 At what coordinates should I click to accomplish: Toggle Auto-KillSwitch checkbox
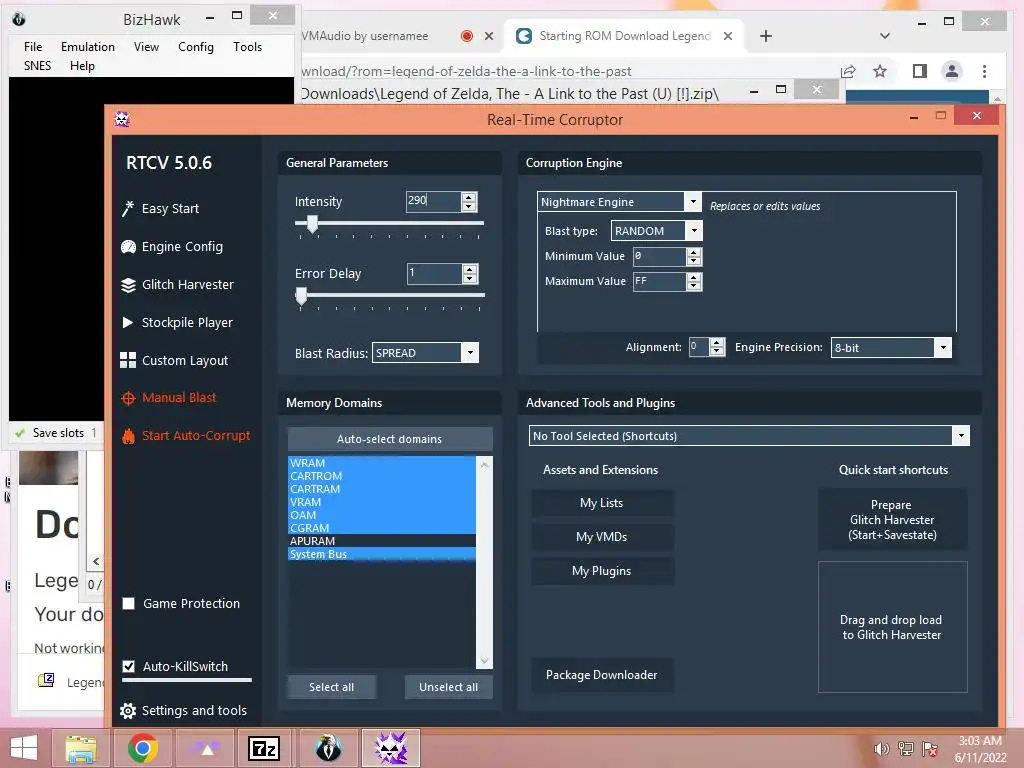(129, 666)
